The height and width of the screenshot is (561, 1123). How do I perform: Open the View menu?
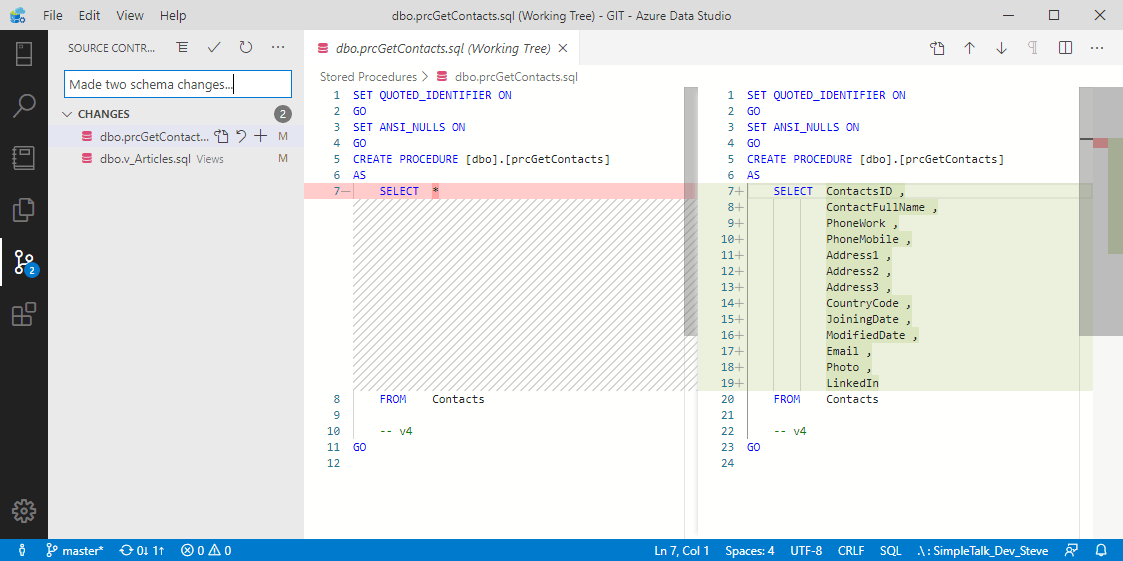coord(130,15)
